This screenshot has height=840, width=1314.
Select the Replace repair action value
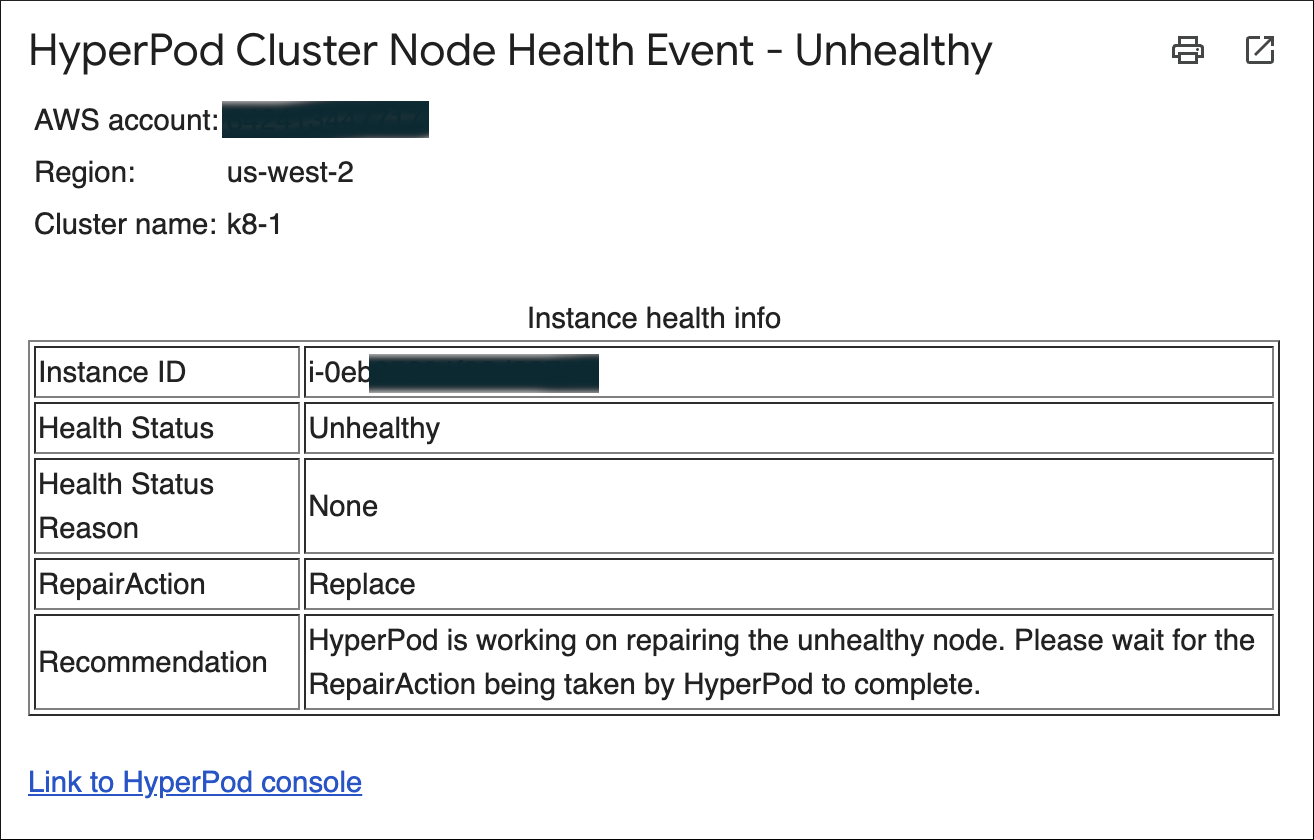pyautogui.click(x=362, y=584)
